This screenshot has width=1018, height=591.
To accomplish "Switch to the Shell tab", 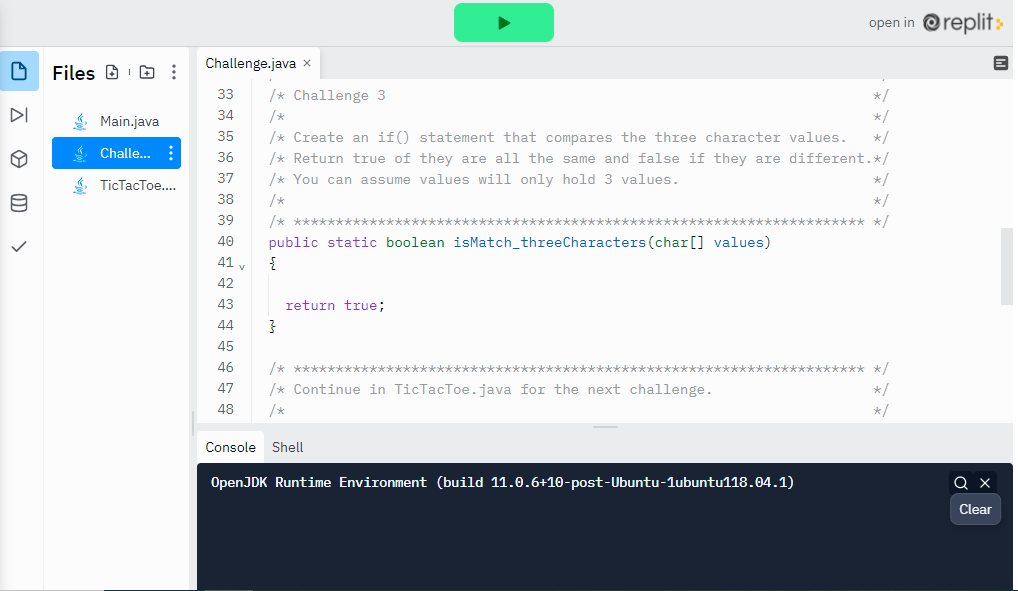I will coord(287,447).
